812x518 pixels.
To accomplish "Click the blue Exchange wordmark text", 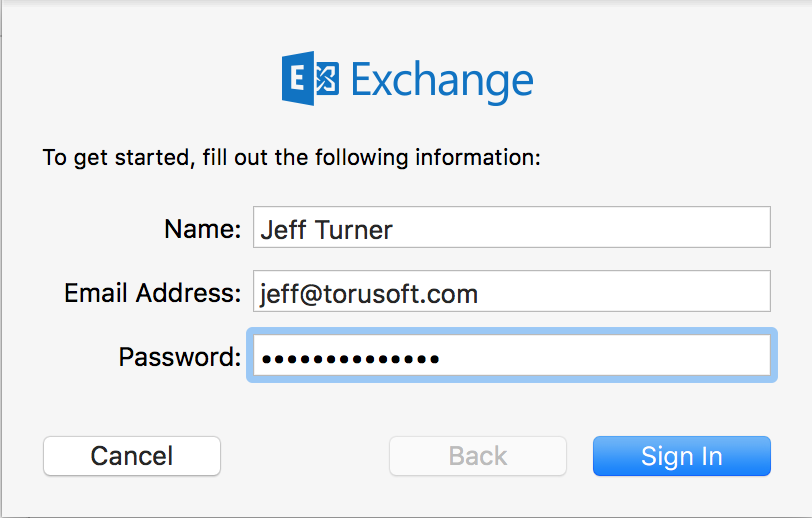I will click(442, 81).
